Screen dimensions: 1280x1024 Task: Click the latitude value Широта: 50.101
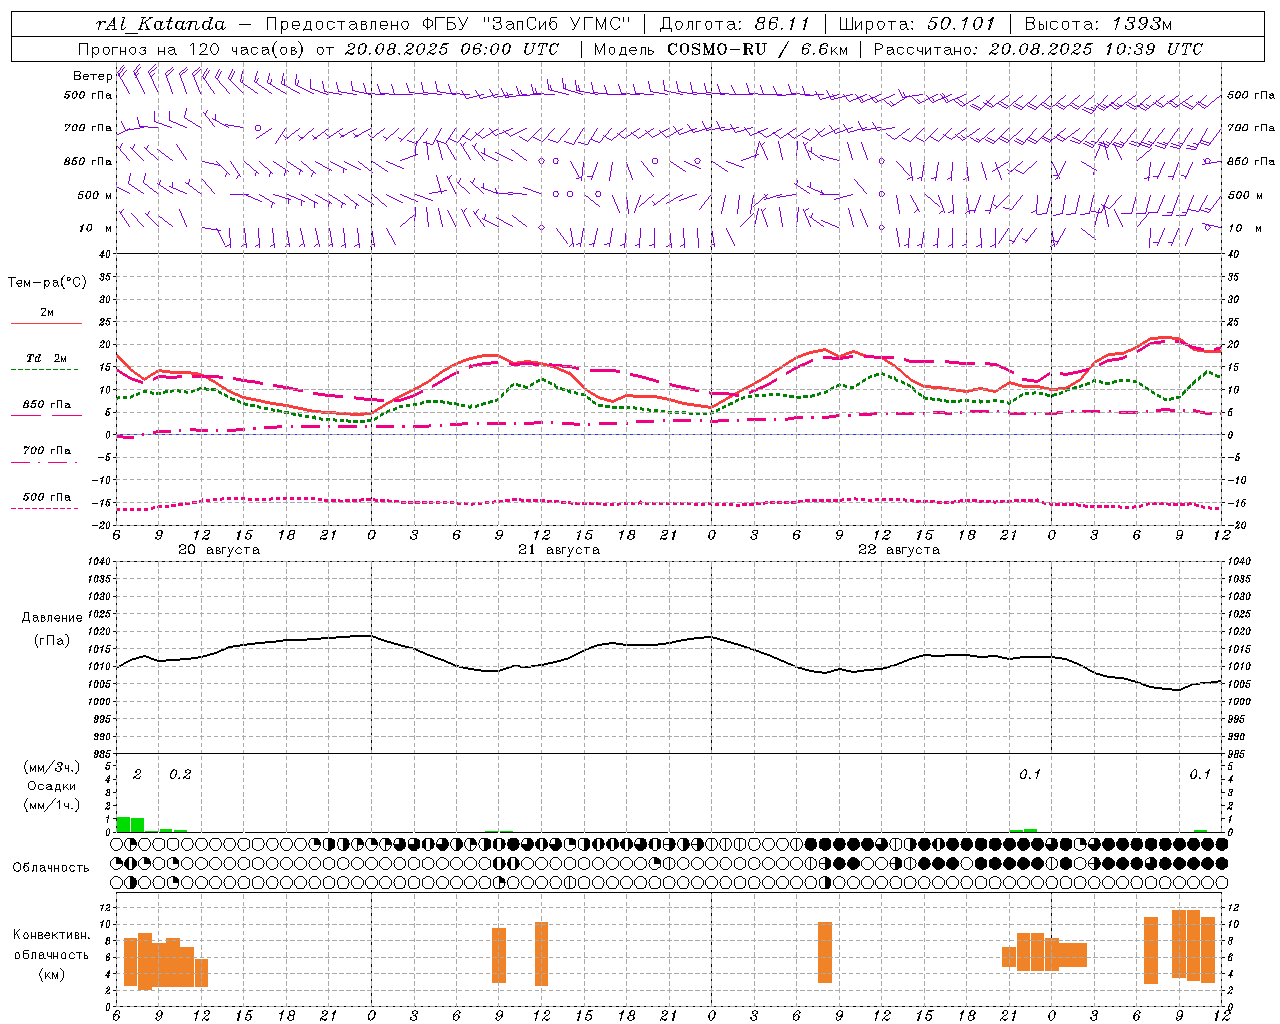[918, 24]
